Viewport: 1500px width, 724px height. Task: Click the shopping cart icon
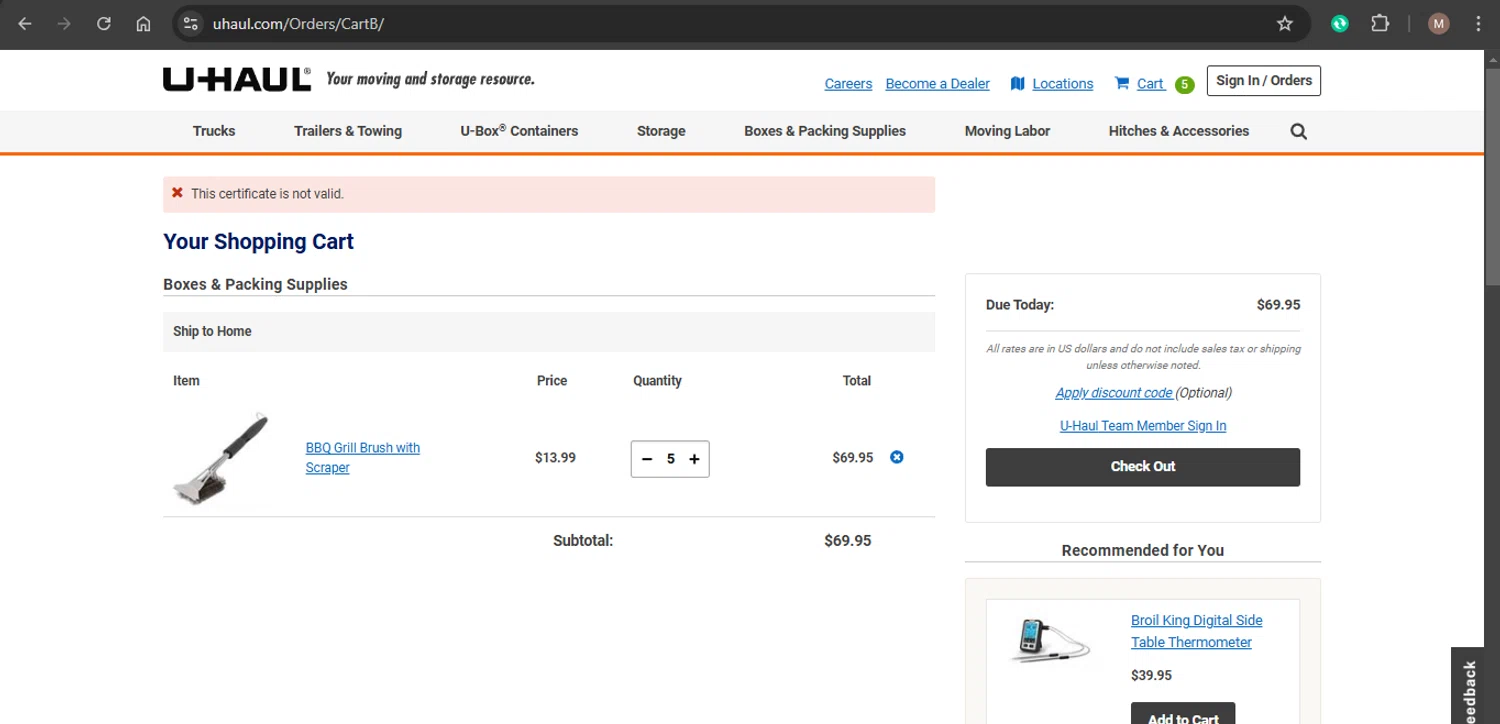point(1122,83)
